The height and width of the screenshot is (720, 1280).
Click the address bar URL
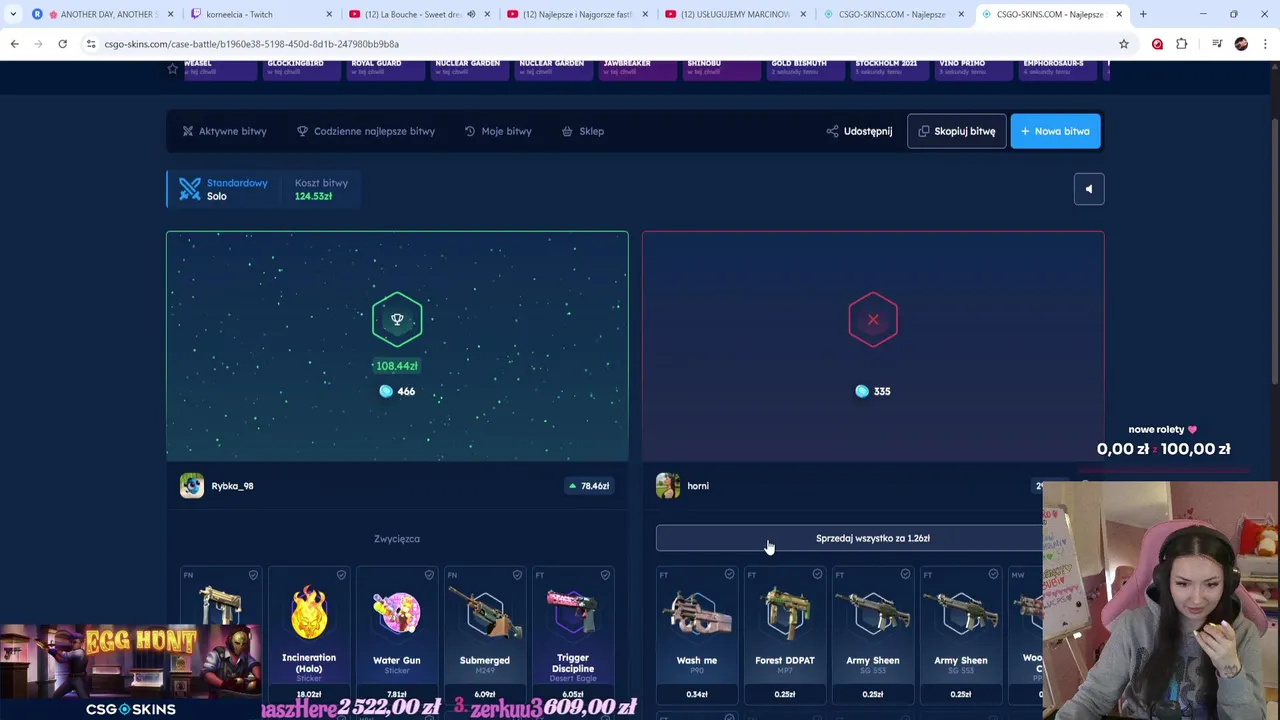coord(251,44)
